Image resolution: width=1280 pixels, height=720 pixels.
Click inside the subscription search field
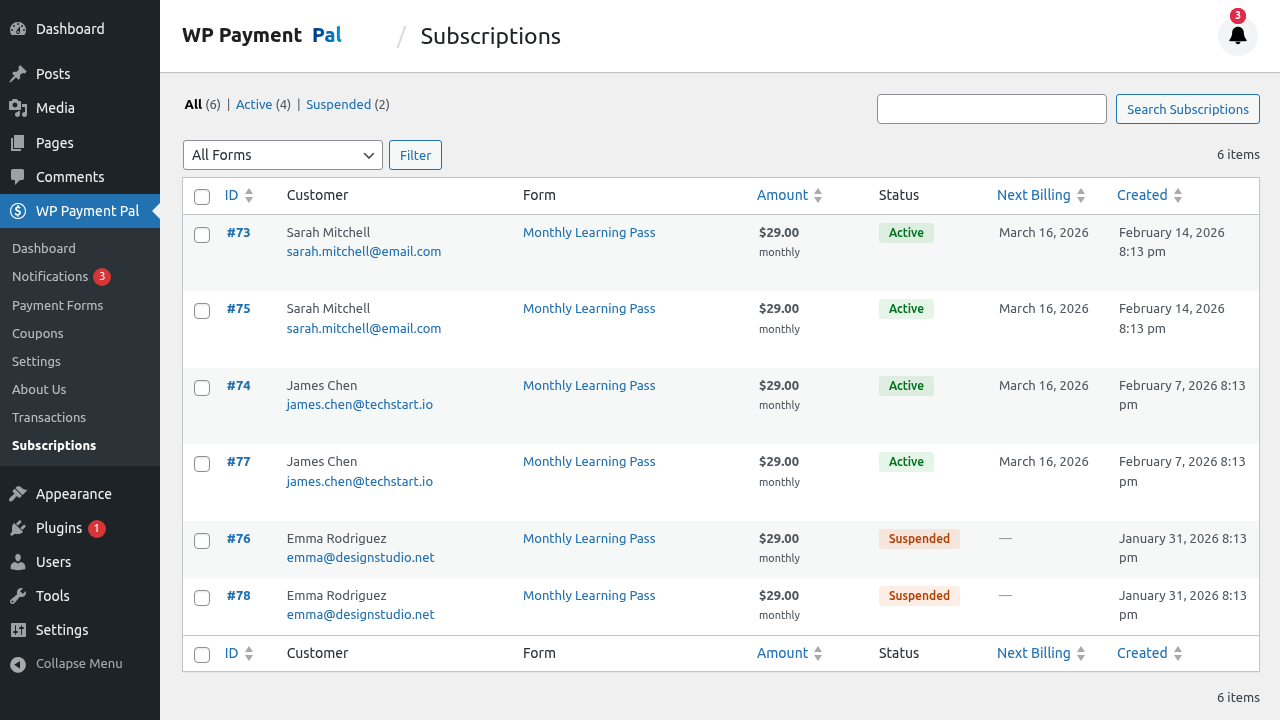pyautogui.click(x=991, y=109)
